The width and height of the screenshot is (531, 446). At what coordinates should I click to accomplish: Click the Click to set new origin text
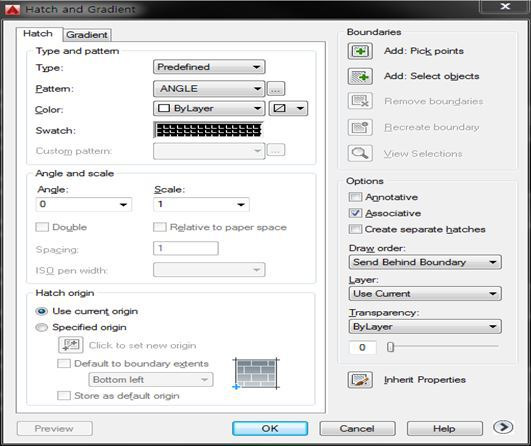[x=142, y=345]
